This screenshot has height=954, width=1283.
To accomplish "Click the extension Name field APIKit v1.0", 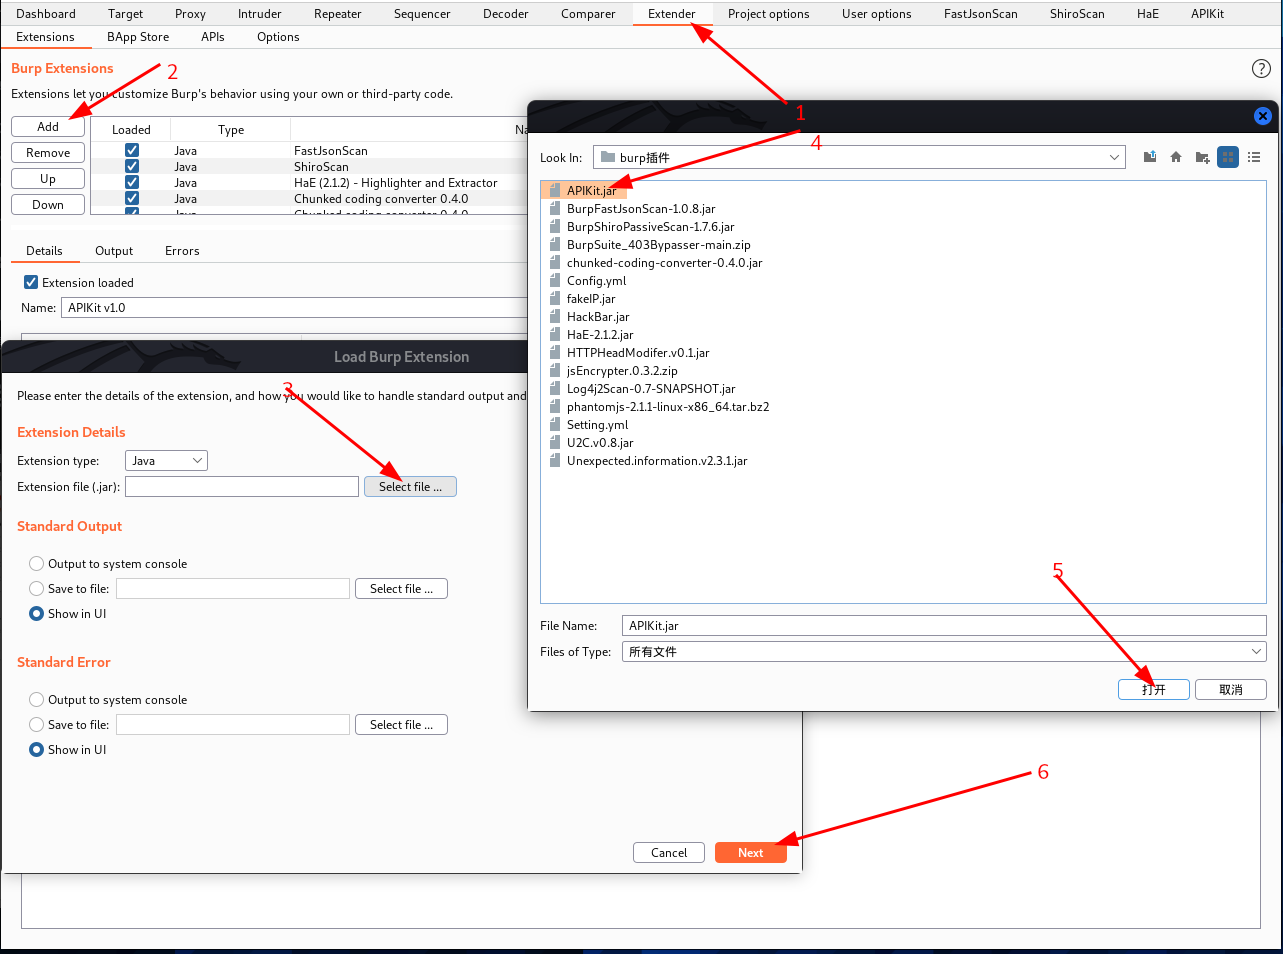I will (295, 308).
